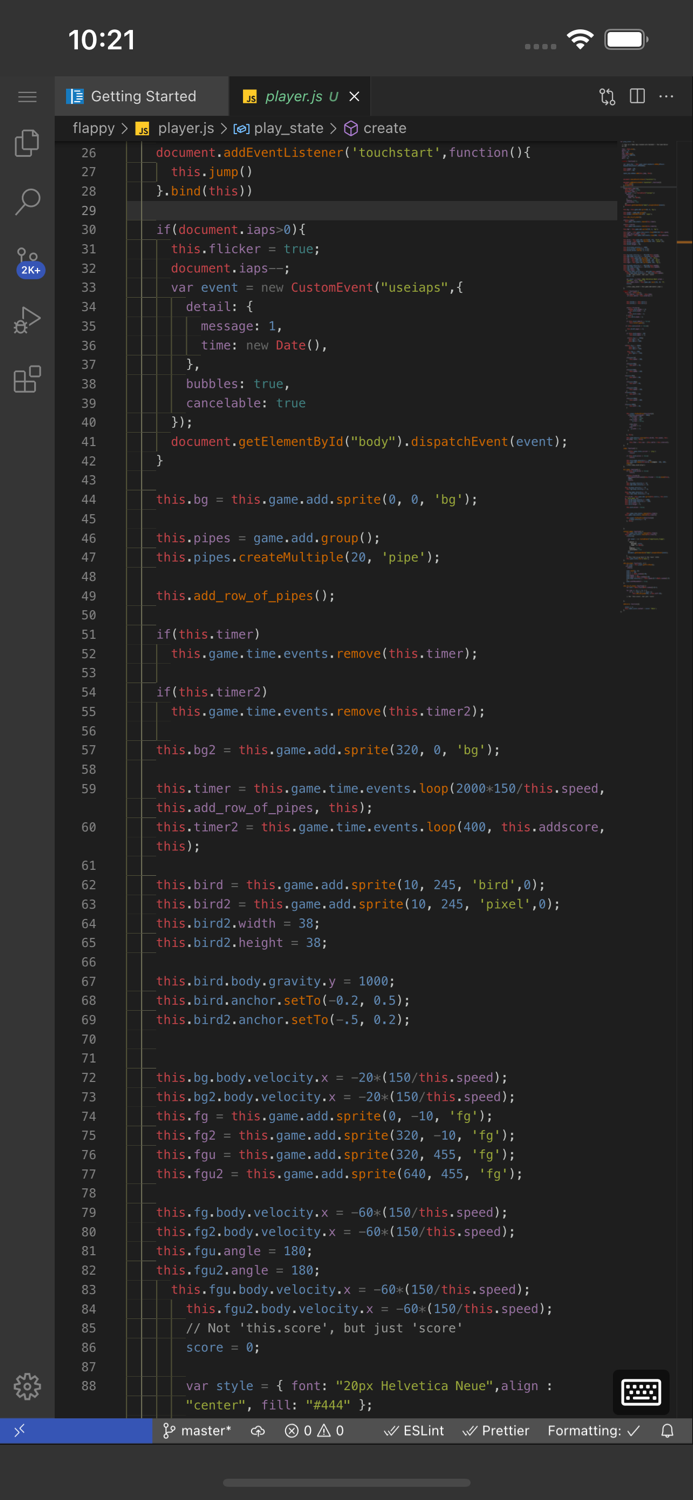This screenshot has height=1500, width=693.
Task: Open the Manage settings gear
Action: (27, 1386)
